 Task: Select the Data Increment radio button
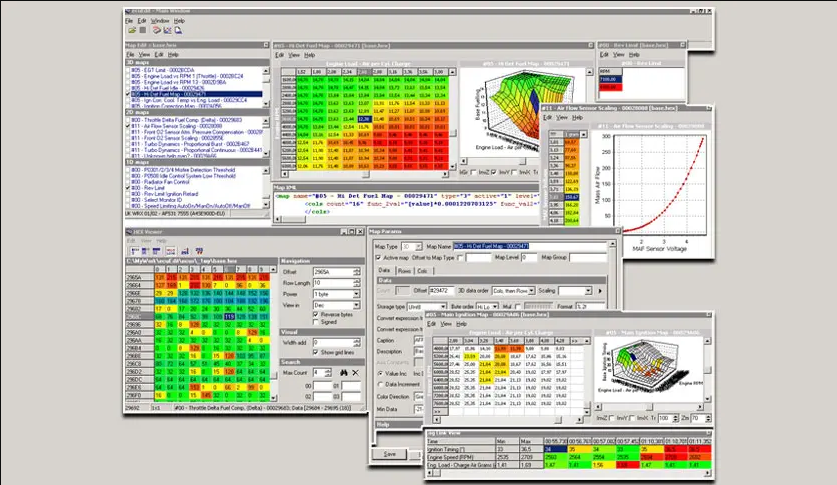point(380,383)
